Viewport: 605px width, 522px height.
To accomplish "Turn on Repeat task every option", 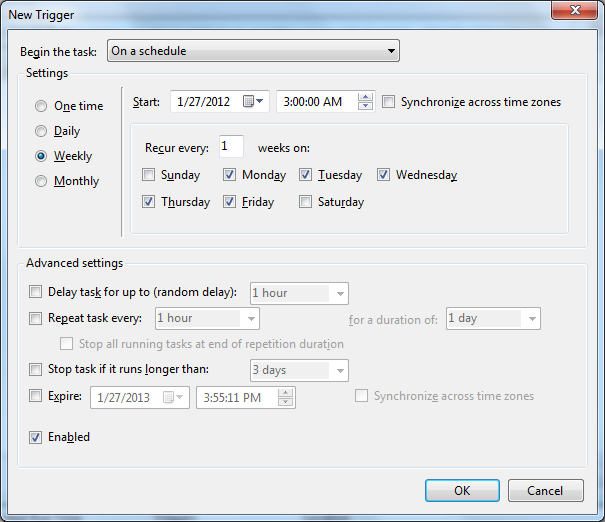I will 36,319.
